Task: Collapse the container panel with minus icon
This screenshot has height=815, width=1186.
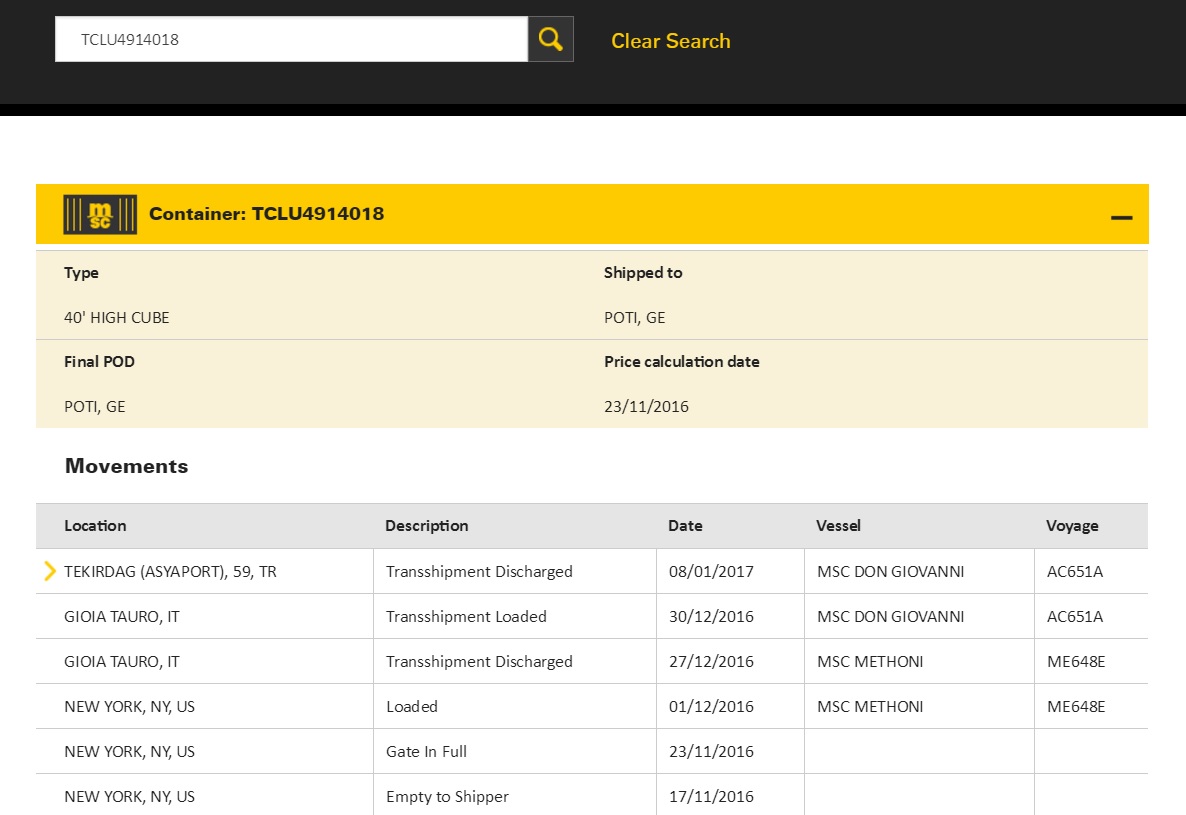Action: click(x=1121, y=217)
